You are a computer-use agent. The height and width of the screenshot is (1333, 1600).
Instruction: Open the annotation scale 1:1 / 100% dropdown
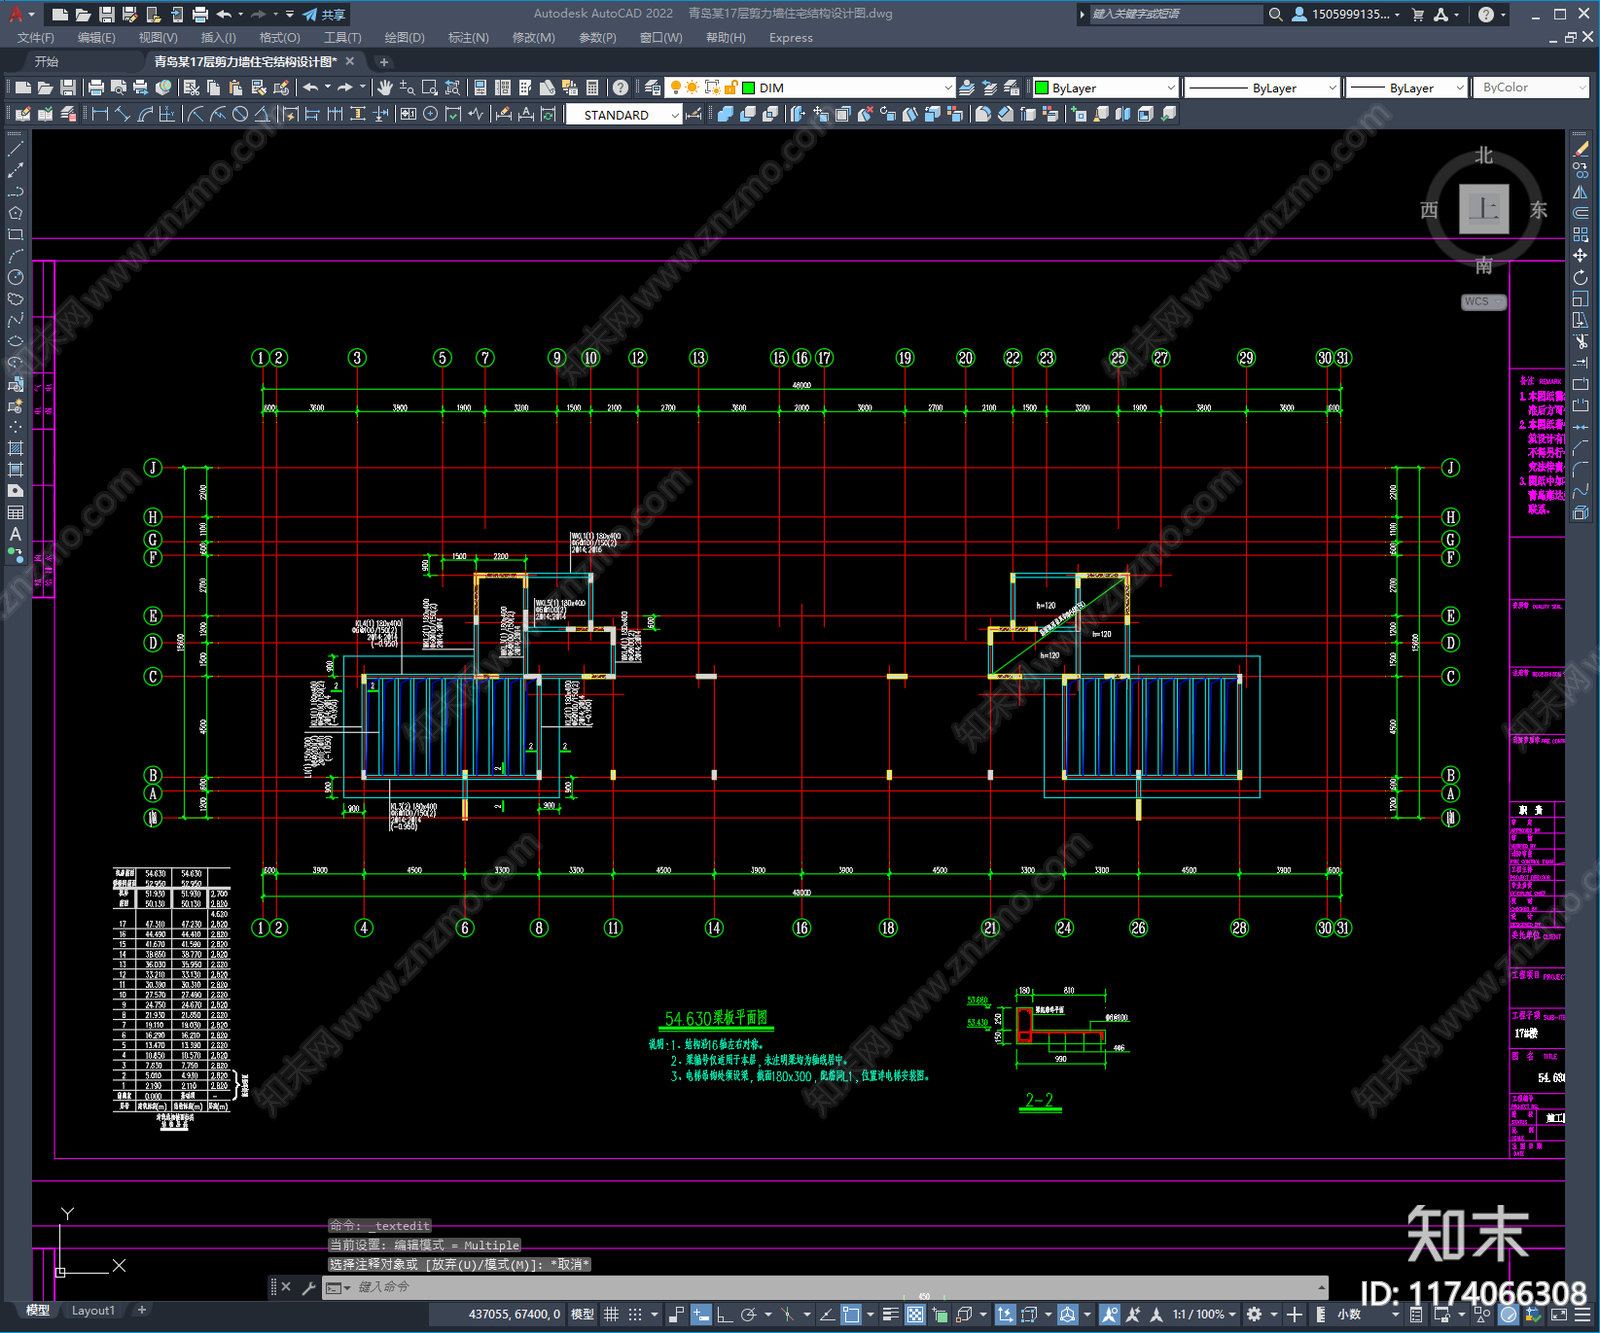pyautogui.click(x=1204, y=1314)
